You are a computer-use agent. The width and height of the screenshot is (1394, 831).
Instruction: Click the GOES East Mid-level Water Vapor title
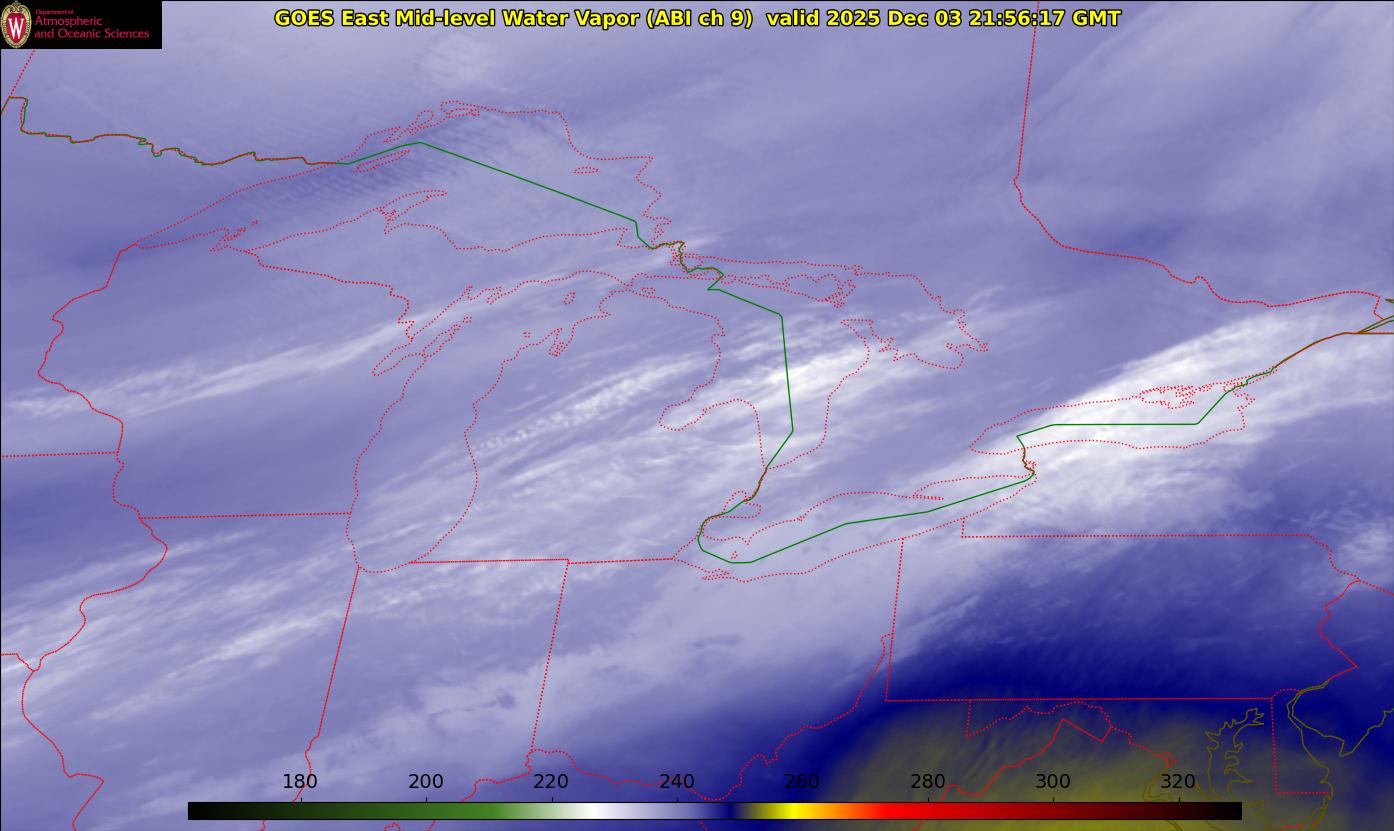pyautogui.click(x=513, y=18)
